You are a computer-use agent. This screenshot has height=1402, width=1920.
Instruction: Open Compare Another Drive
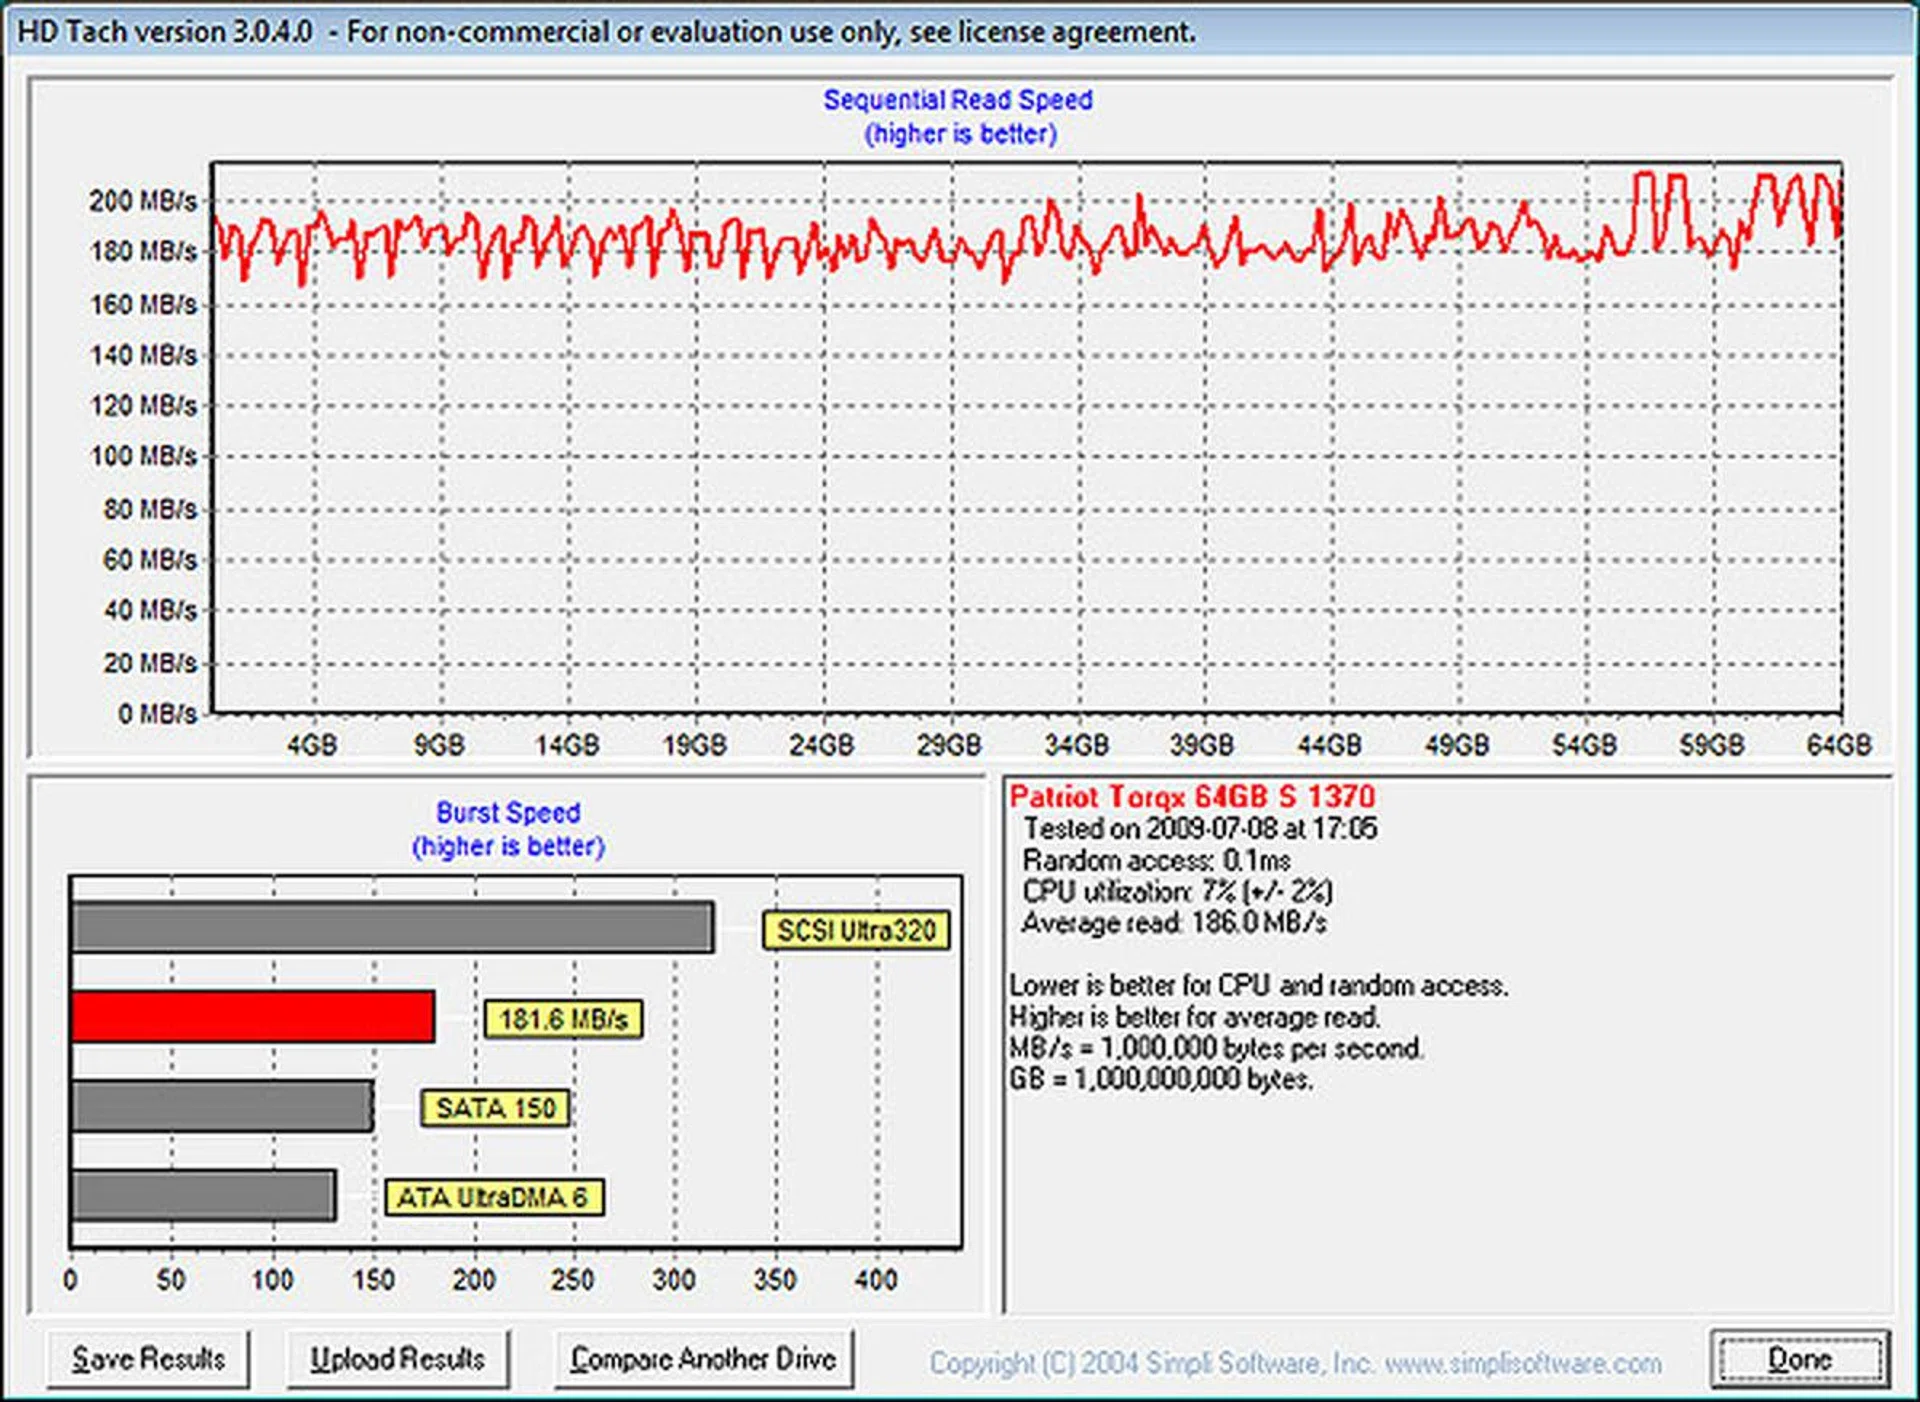pyautogui.click(x=703, y=1359)
